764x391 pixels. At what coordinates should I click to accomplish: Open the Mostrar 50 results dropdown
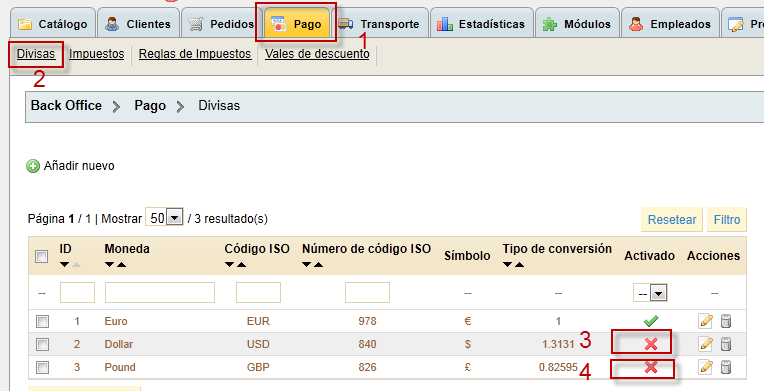[x=164, y=217]
